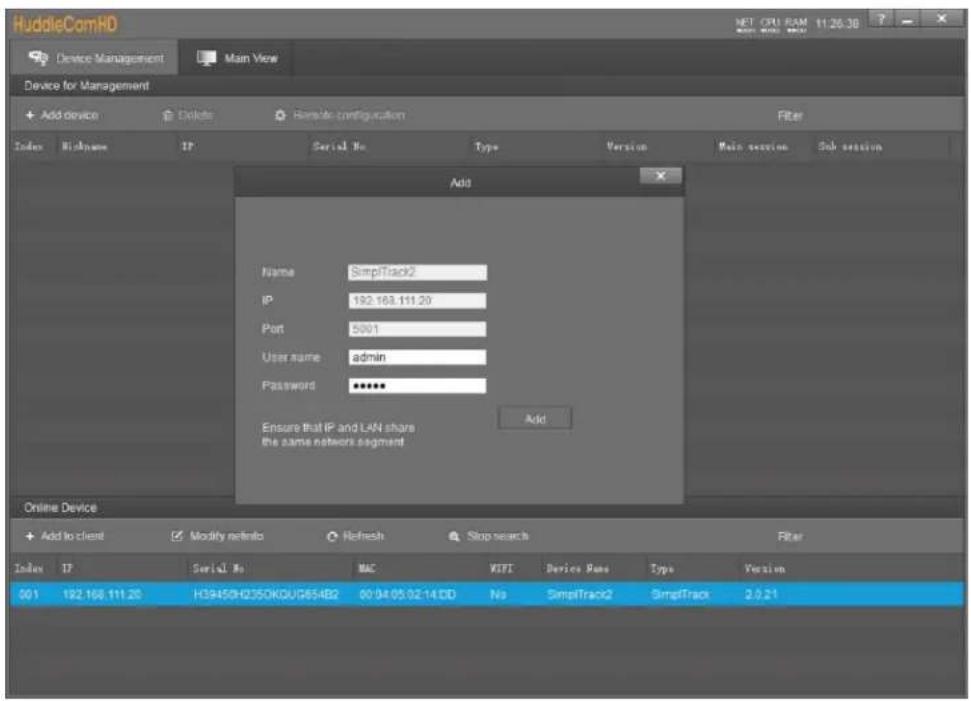The image size is (971, 701).
Task: Click the Refresh circular arrow icon
Action: click(333, 536)
